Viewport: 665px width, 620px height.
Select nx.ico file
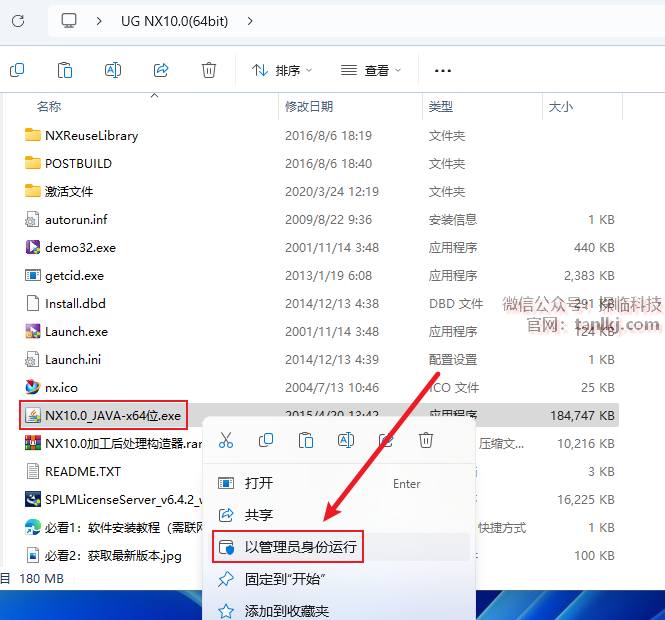tap(61, 388)
